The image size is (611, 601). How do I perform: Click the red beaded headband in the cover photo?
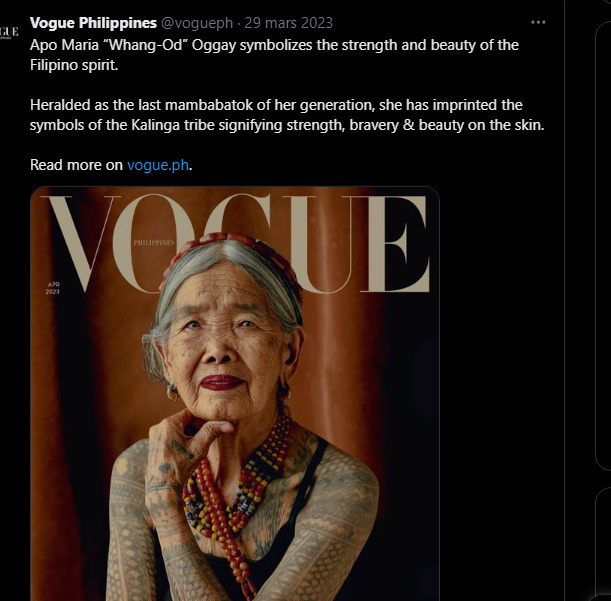234,249
